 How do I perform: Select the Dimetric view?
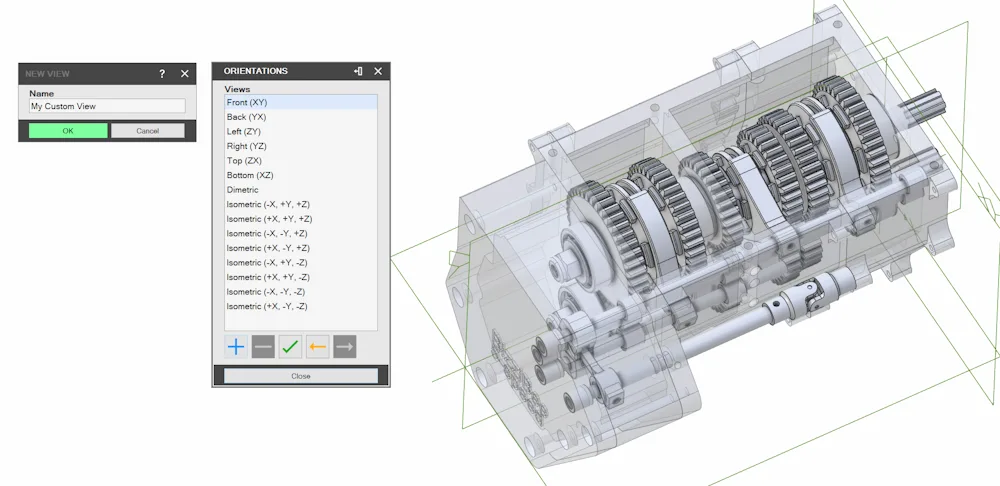coord(300,189)
